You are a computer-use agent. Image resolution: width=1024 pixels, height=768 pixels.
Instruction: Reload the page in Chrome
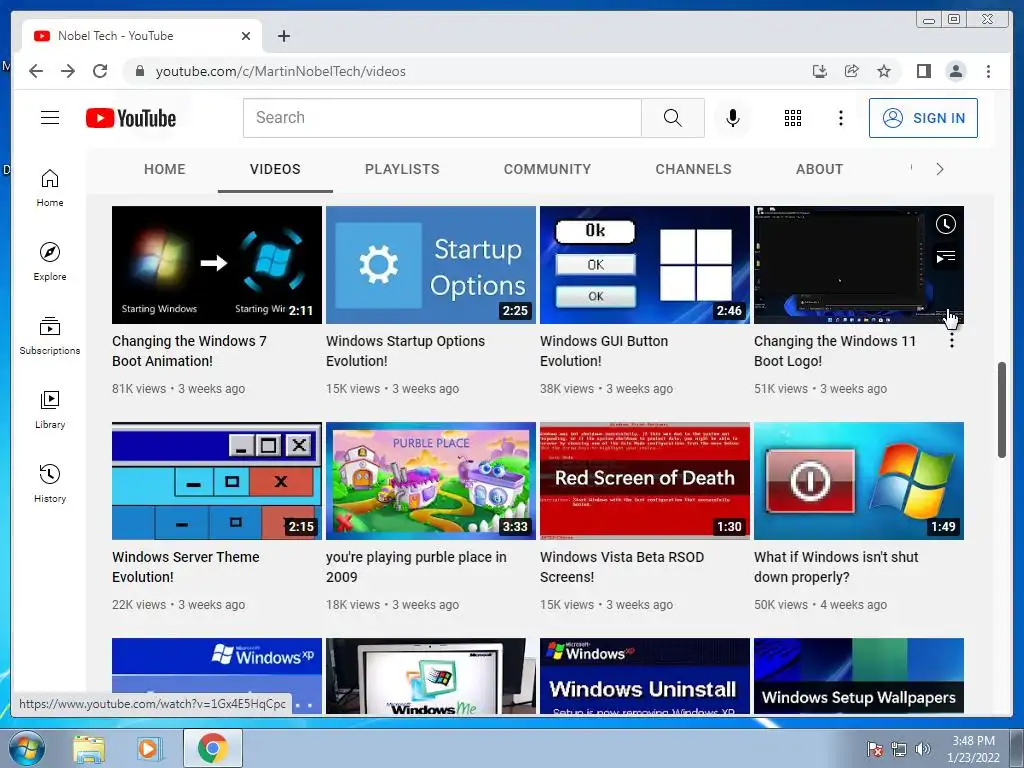pos(100,71)
